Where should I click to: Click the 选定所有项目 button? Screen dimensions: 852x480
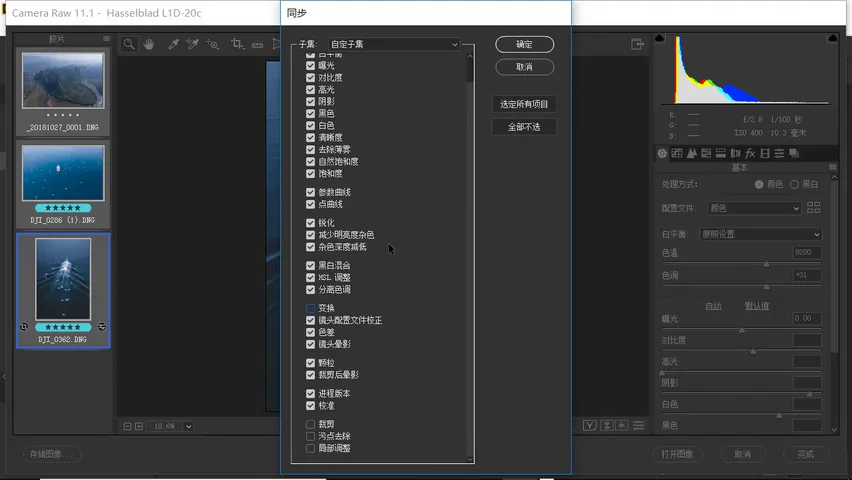coord(524,104)
